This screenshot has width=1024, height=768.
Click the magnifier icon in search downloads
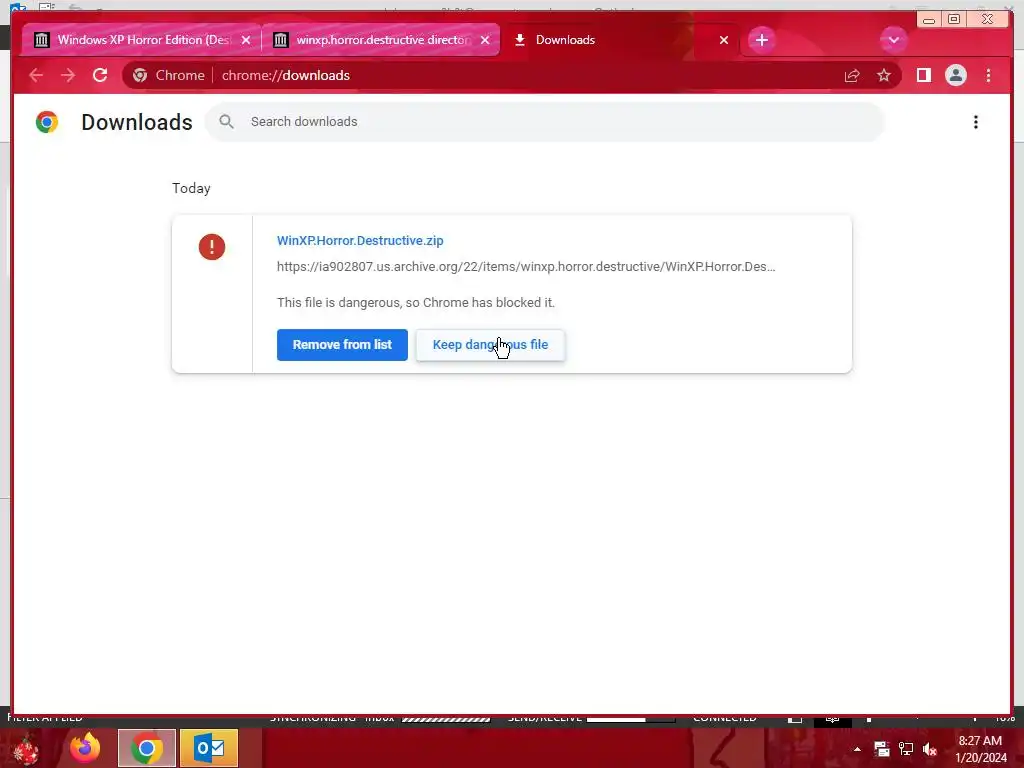(x=226, y=121)
